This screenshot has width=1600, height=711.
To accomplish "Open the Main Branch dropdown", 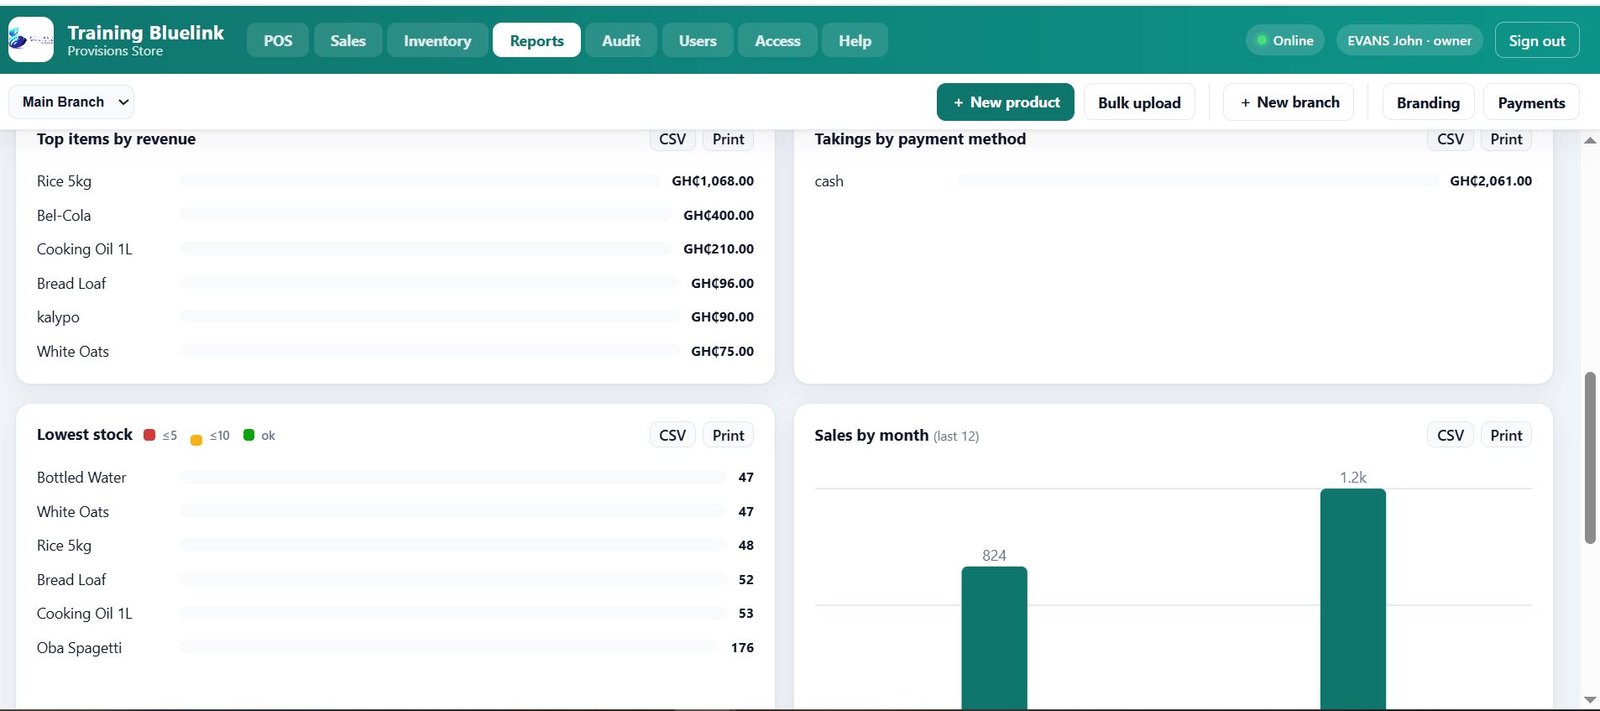I will 71,102.
